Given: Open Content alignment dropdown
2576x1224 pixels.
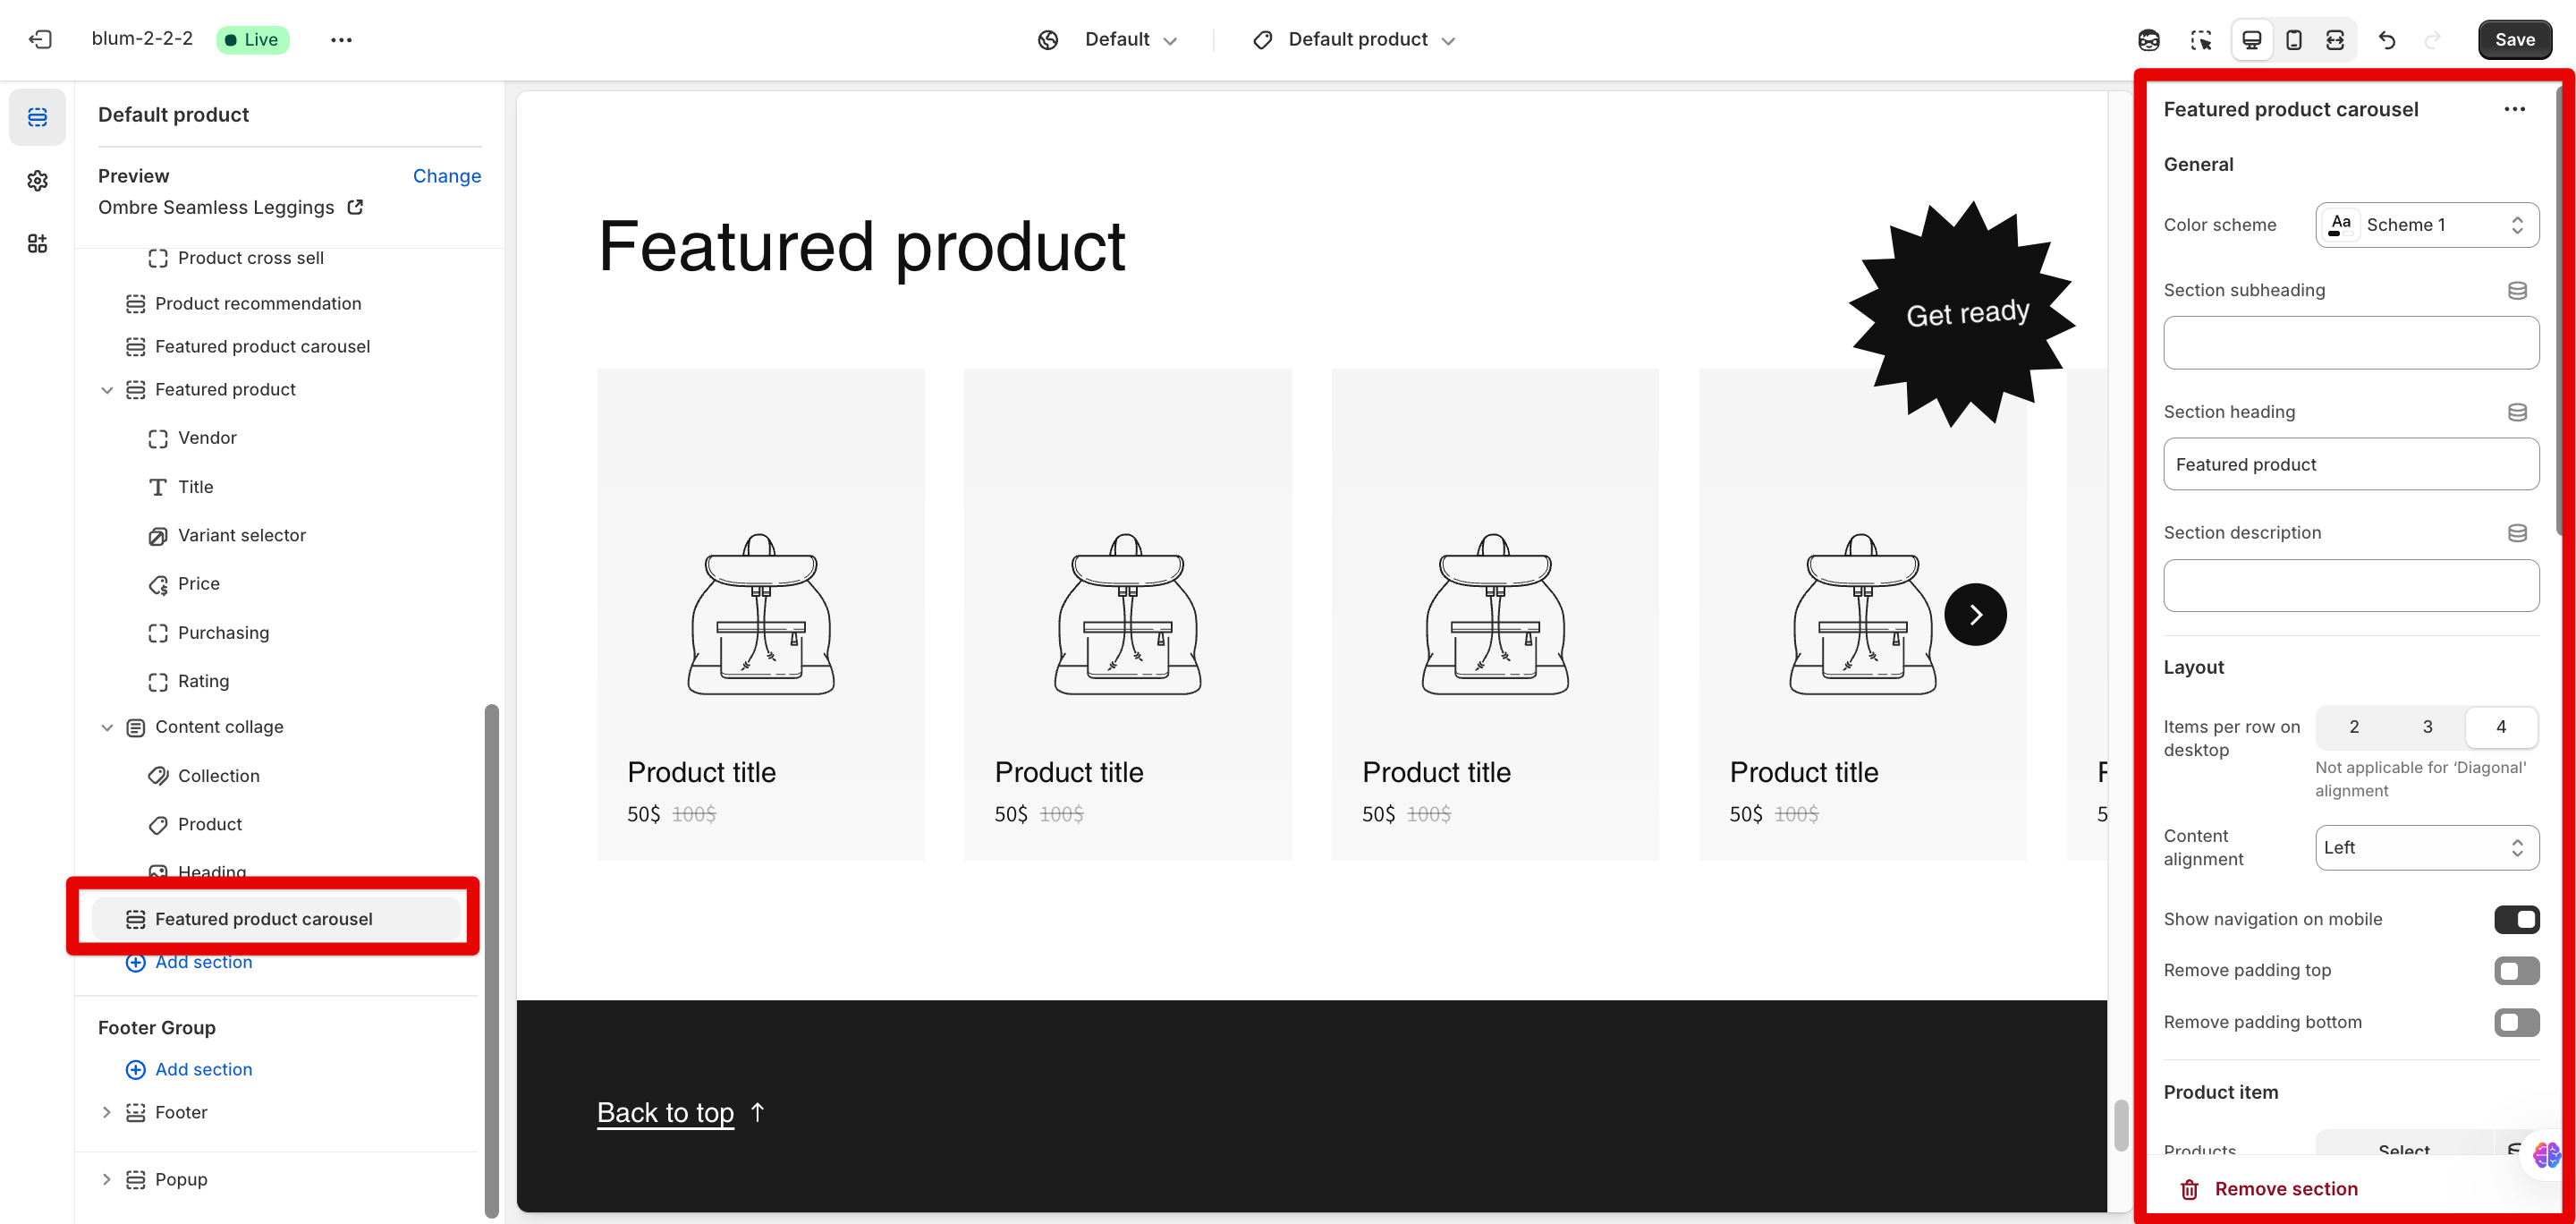Looking at the screenshot, I should (x=2426, y=847).
